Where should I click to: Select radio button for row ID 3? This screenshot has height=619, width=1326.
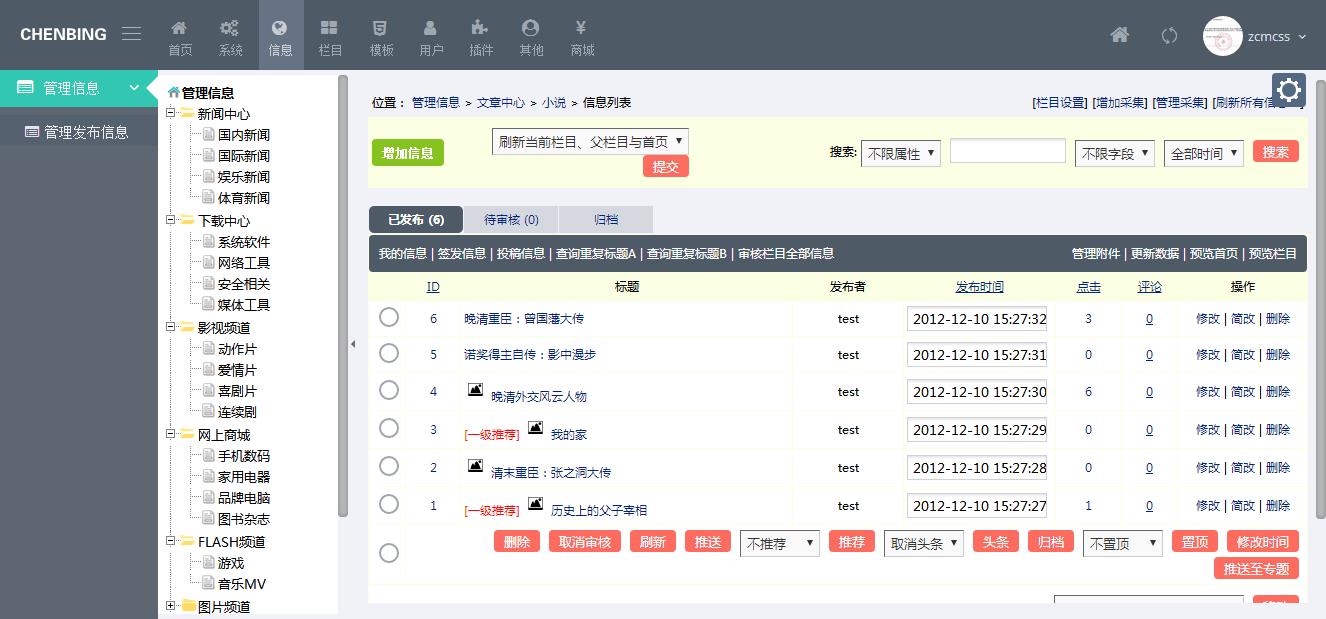click(x=389, y=428)
